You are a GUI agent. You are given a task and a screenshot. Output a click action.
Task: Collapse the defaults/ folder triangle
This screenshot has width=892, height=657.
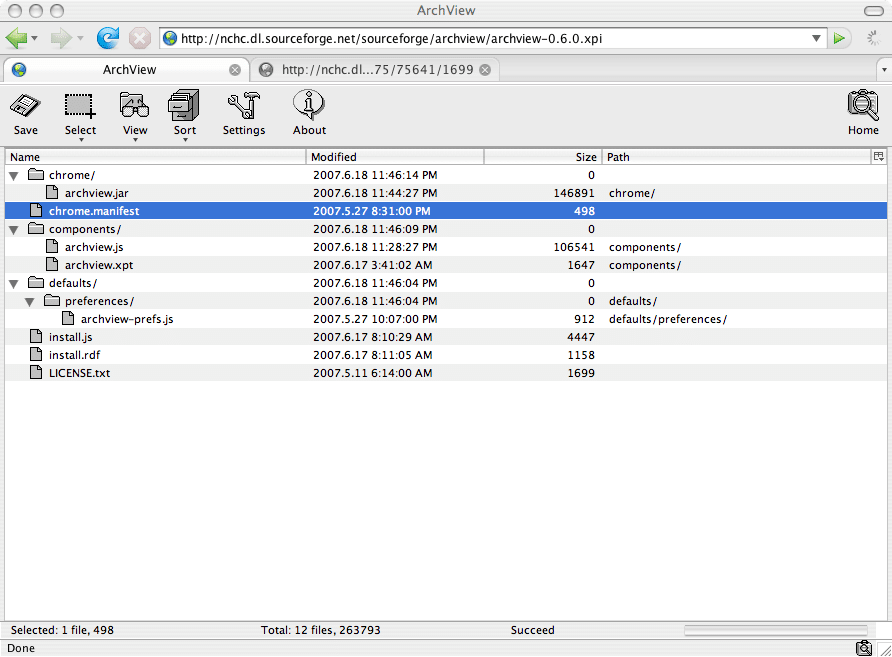[14, 284]
